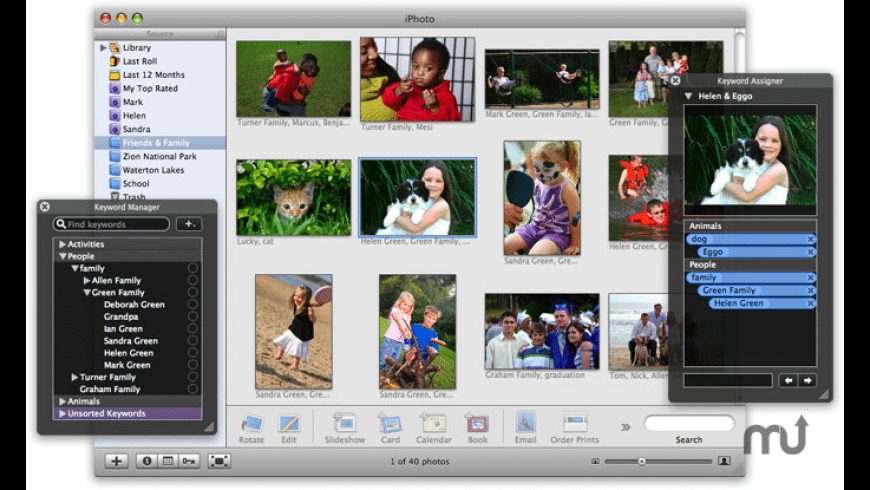870x490 pixels.
Task: Select Zion National Park album
Action: (159, 157)
